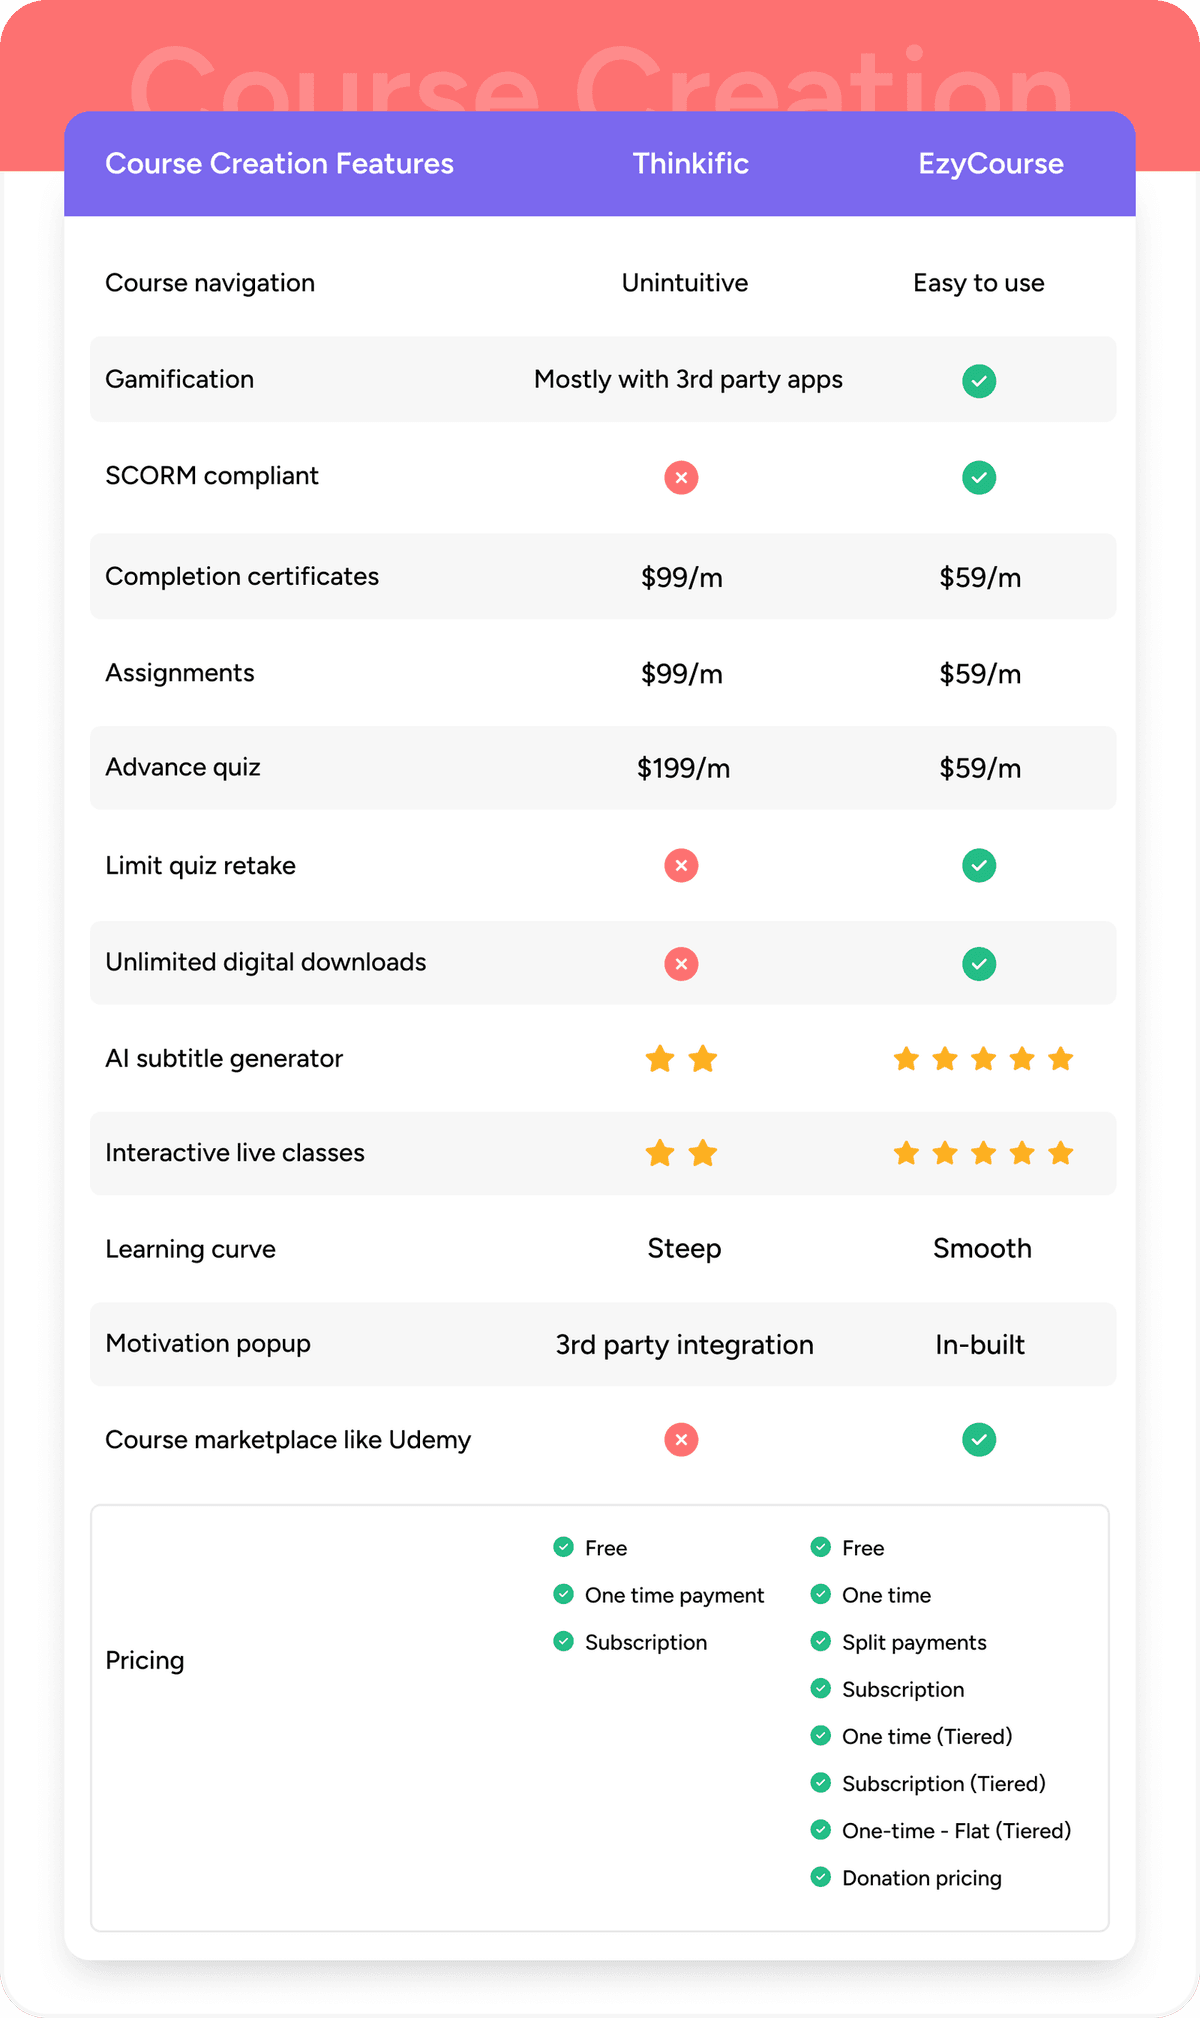1200x2018 pixels.
Task: Click green check for Unlimited digital downloads
Action: (979, 964)
